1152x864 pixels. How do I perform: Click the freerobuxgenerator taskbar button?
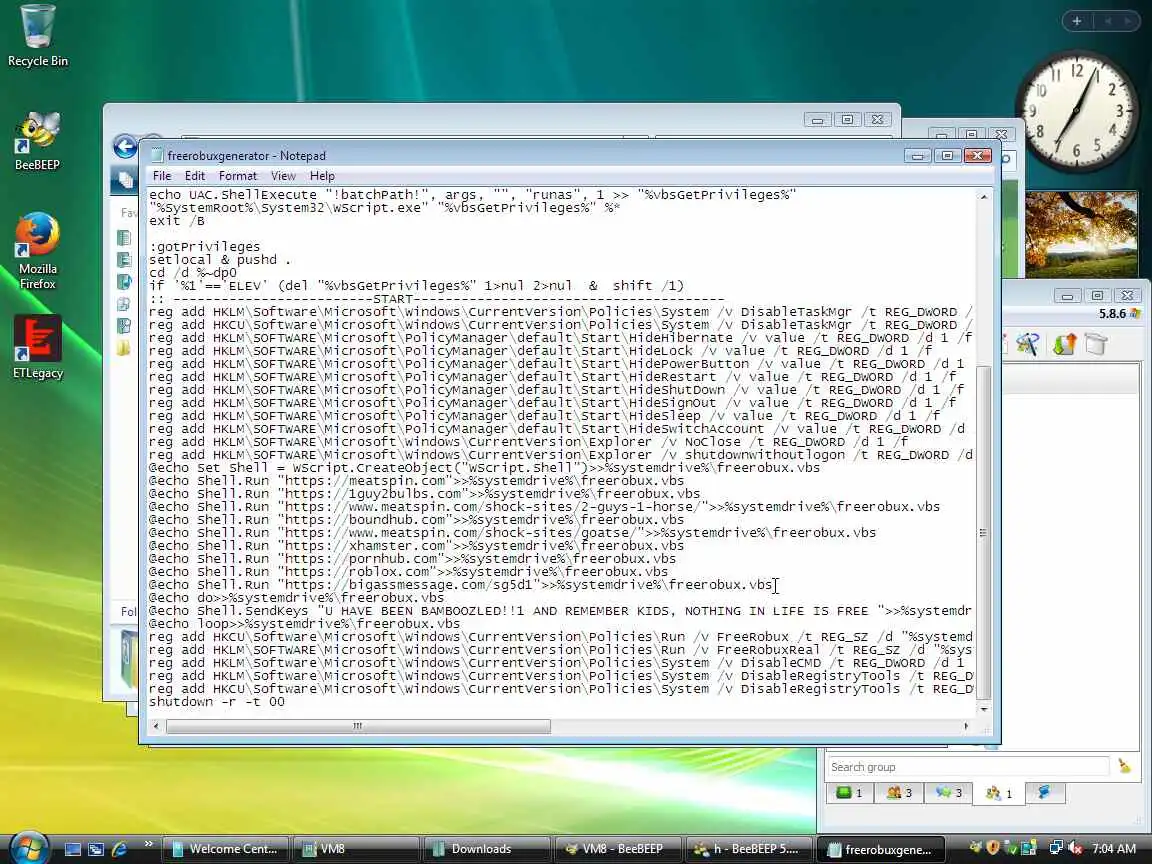point(880,849)
